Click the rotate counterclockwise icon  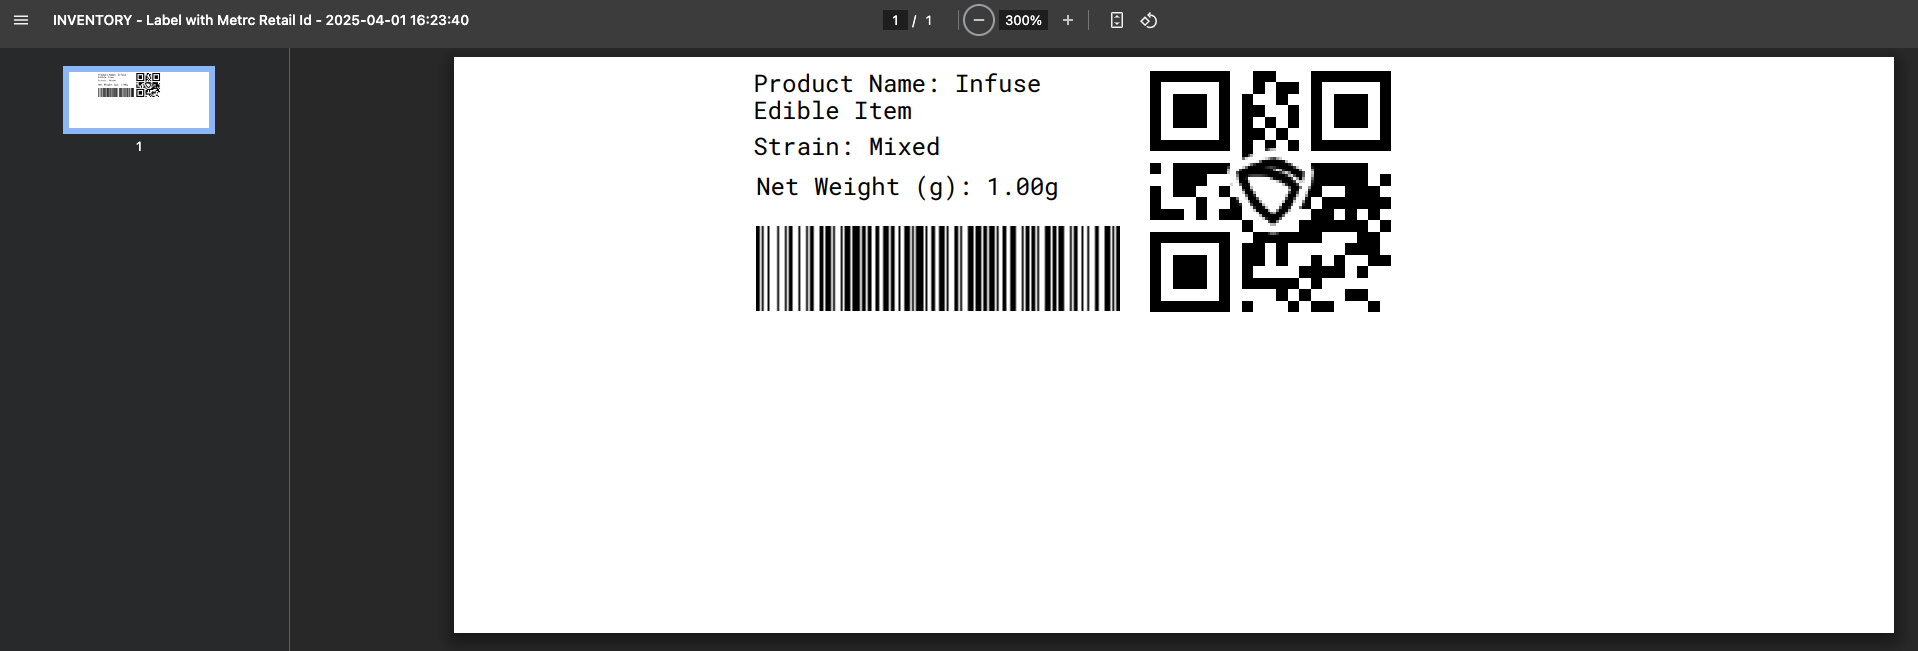pyautogui.click(x=1149, y=20)
